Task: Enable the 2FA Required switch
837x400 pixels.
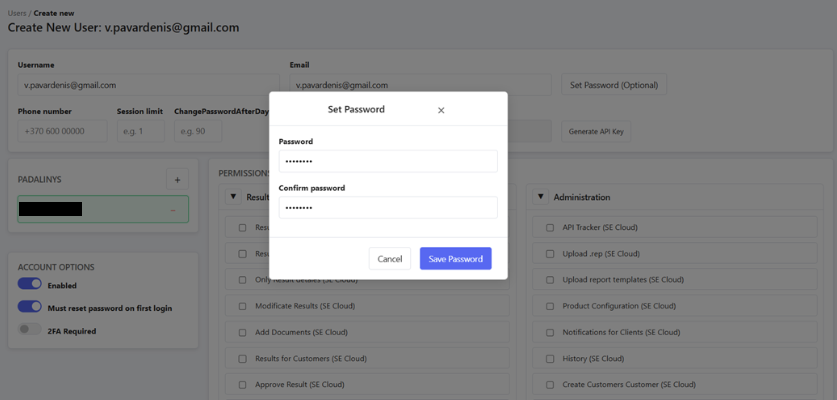Action: point(29,330)
